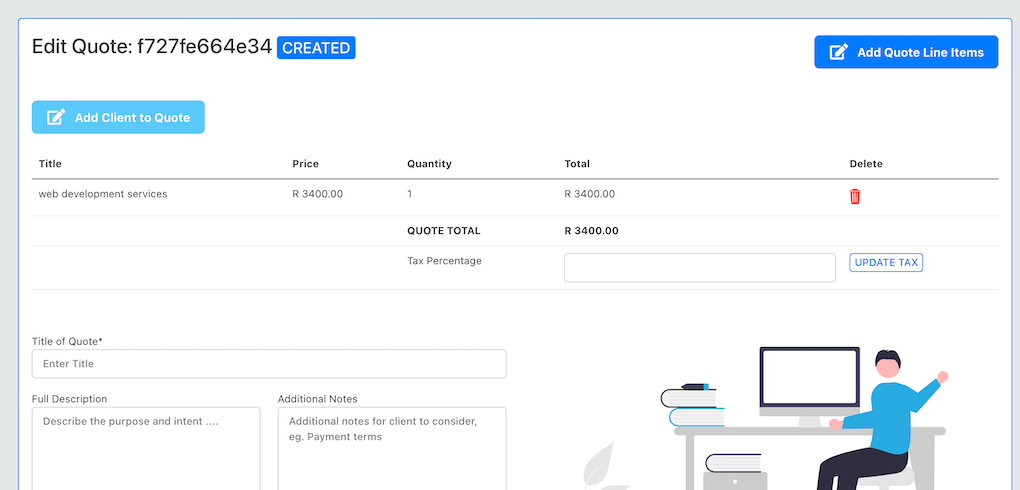Click the Title of Quote field
Image resolution: width=1020 pixels, height=490 pixels.
click(x=269, y=364)
